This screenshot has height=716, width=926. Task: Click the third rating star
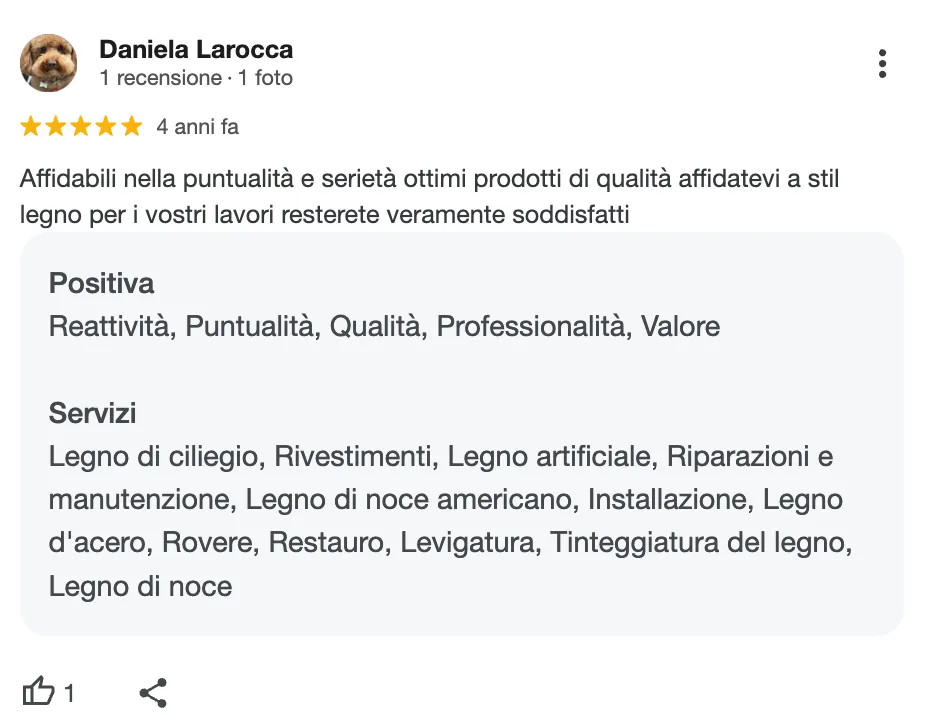pyautogui.click(x=81, y=127)
